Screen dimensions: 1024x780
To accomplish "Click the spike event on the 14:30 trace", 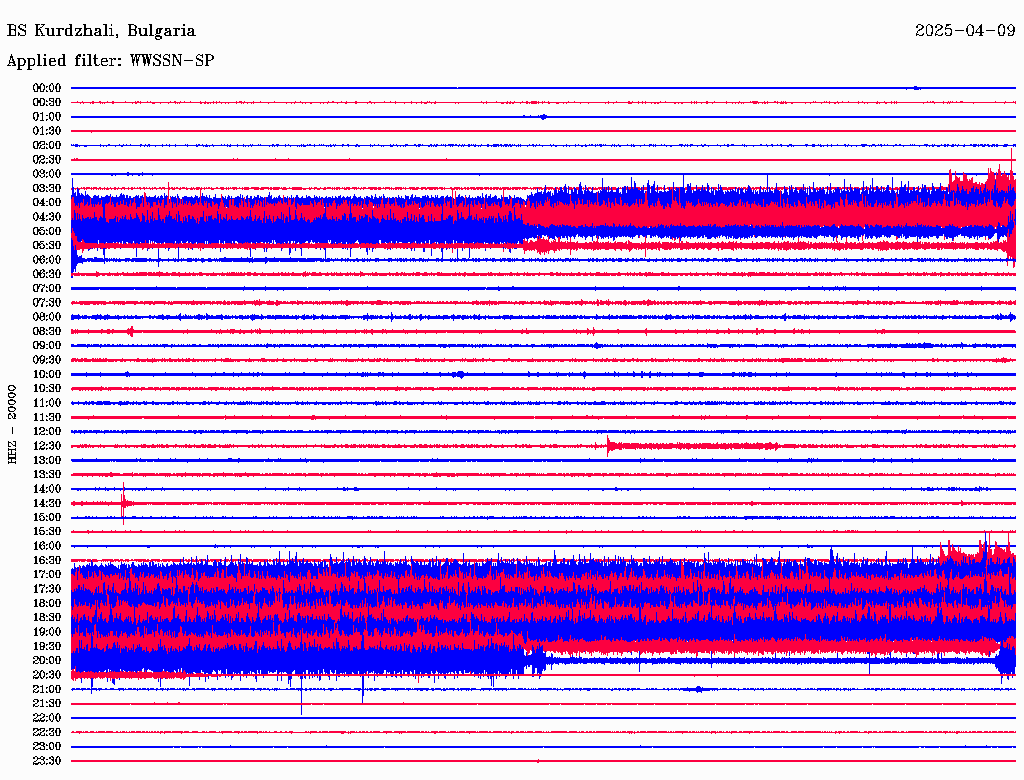I will click(x=123, y=503).
